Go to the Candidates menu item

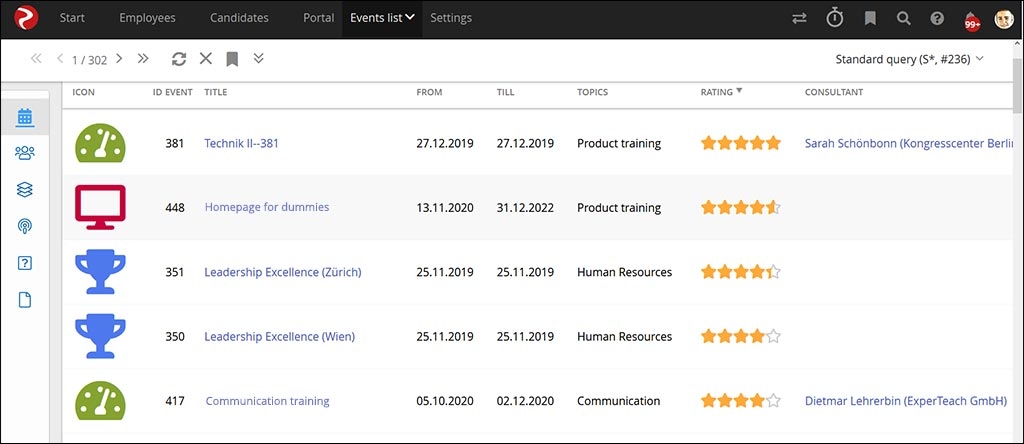coord(239,18)
